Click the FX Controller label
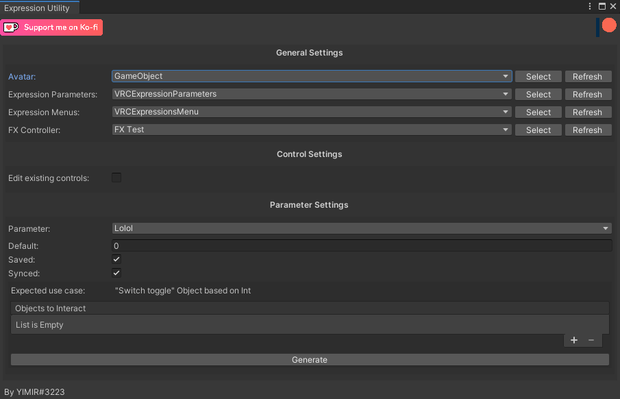Image resolution: width=620 pixels, height=399 pixels. click(x=34, y=130)
